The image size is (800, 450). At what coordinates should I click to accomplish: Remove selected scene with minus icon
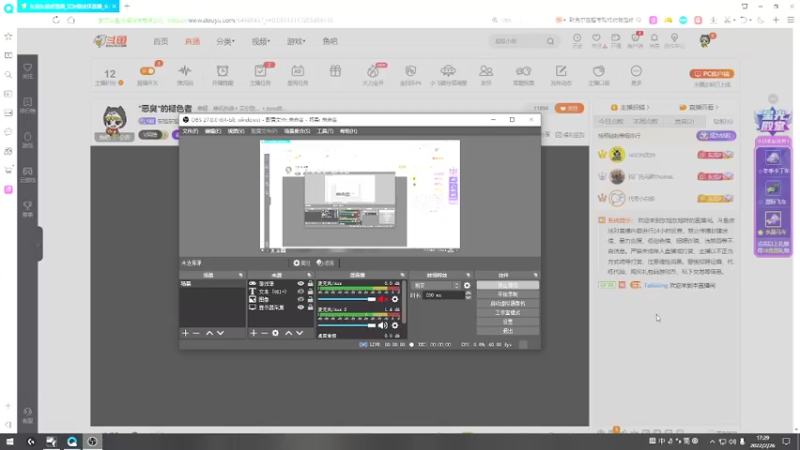tap(196, 333)
